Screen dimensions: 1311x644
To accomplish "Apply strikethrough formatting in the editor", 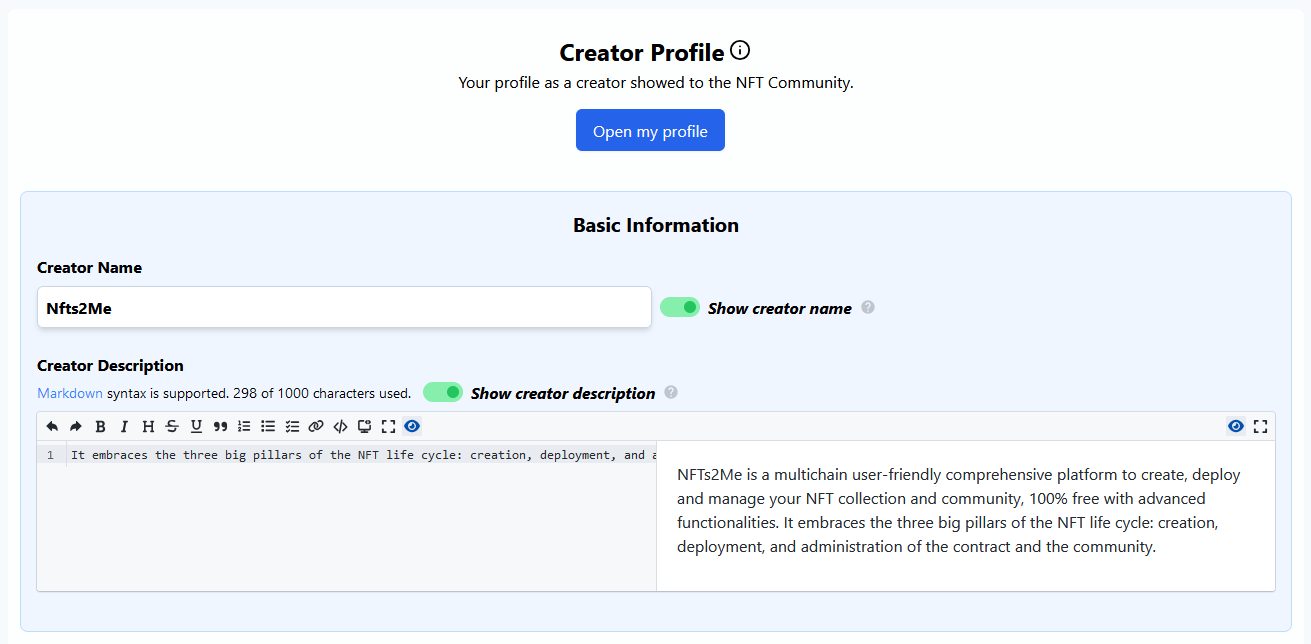I will 172,427.
